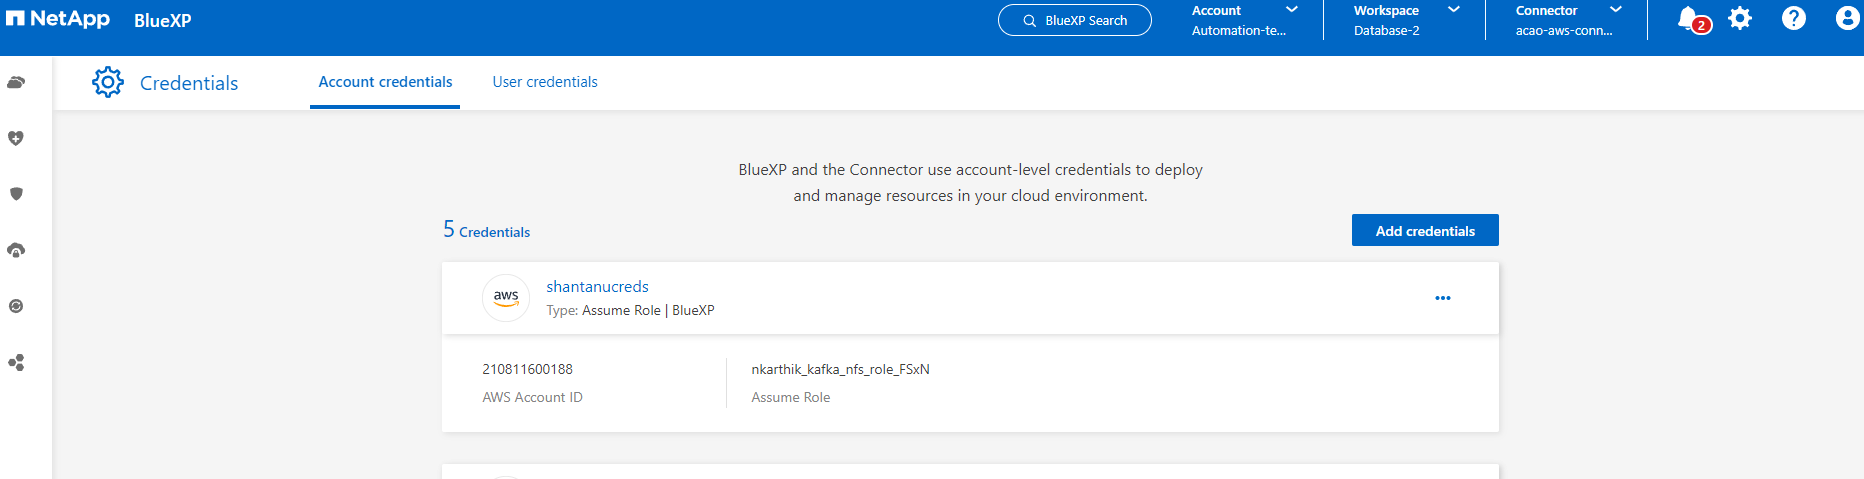Open the shantanucreds credential link
This screenshot has height=479, width=1864.
(x=597, y=287)
